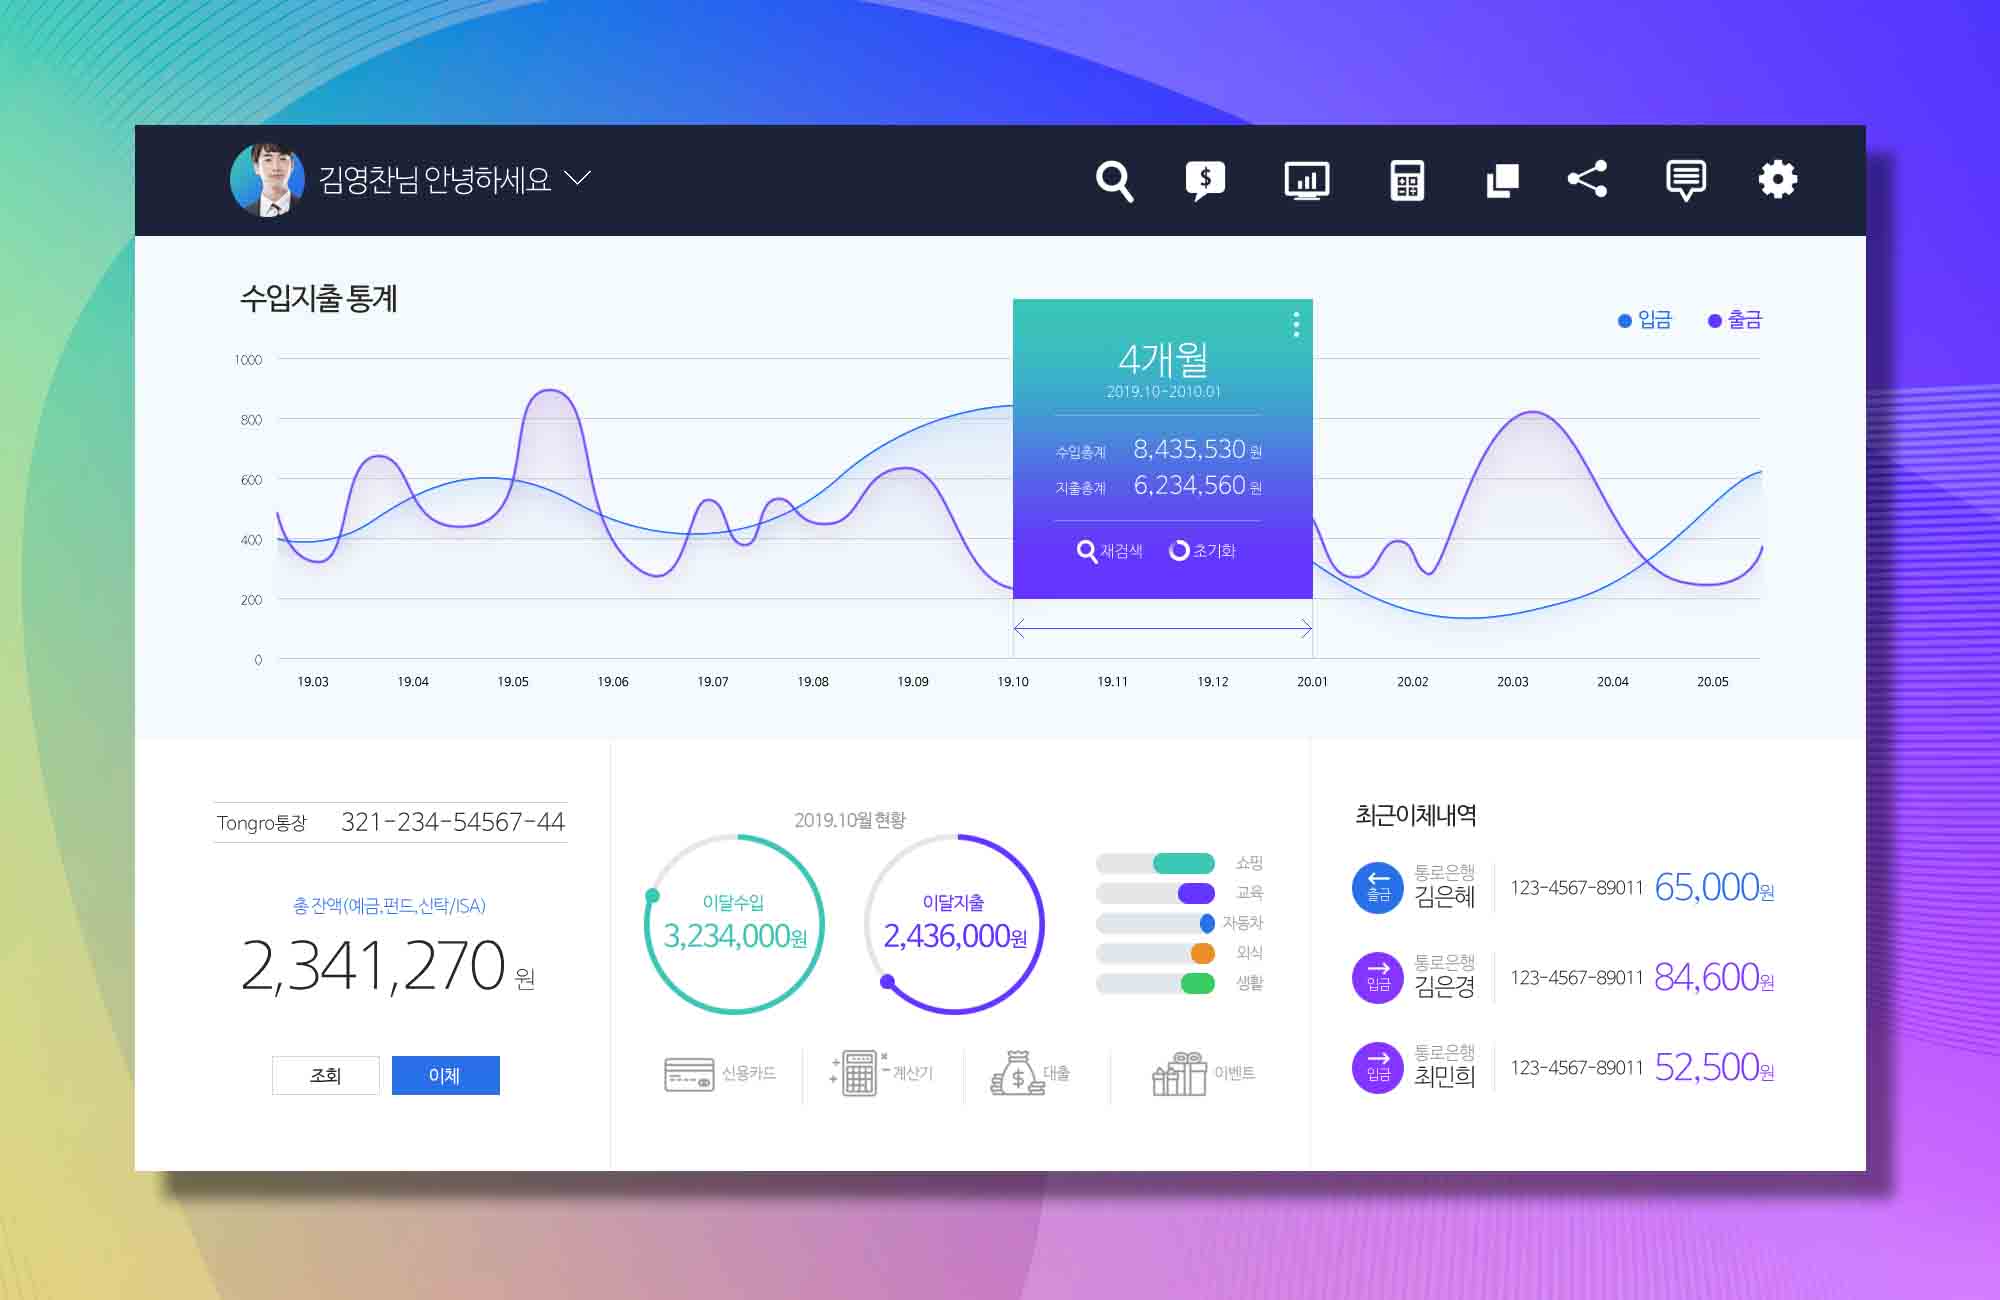This screenshot has height=1300, width=2000.
Task: Click the 20.01 axis label
Action: 1312,682
